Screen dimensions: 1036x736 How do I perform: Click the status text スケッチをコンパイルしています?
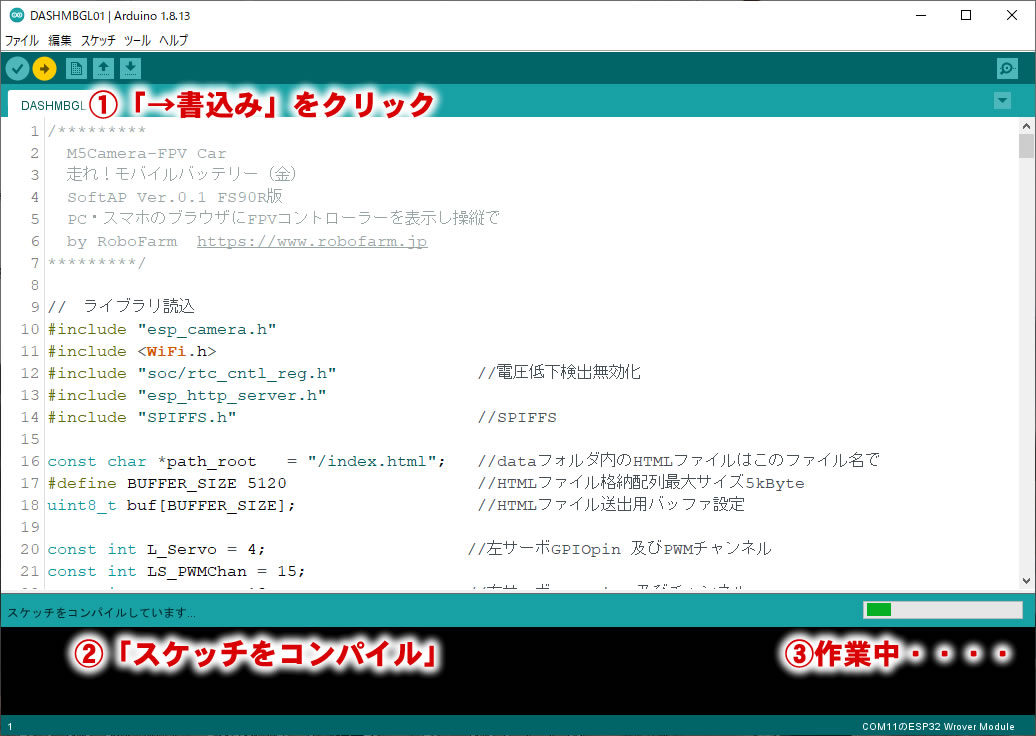click(101, 612)
